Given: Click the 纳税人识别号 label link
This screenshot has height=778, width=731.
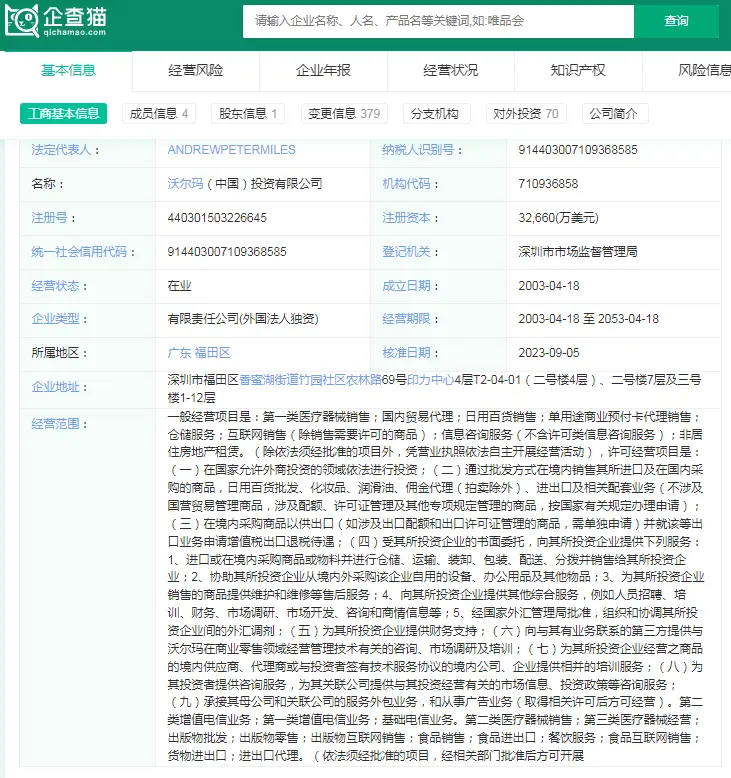Looking at the screenshot, I should 418,150.
